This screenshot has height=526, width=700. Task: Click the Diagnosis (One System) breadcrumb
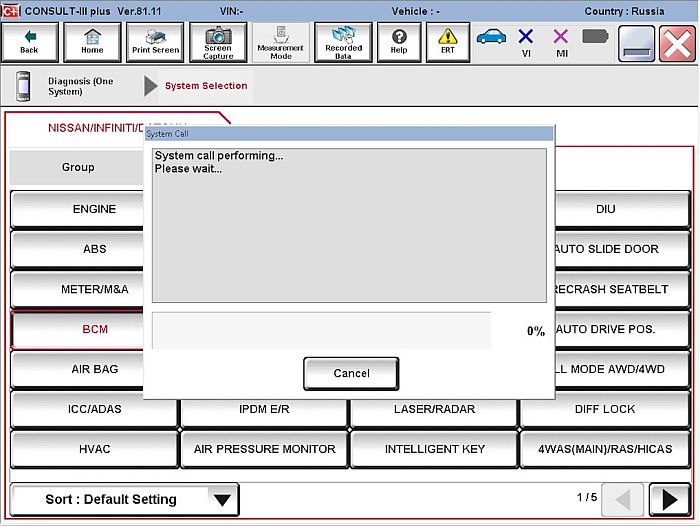coord(80,86)
